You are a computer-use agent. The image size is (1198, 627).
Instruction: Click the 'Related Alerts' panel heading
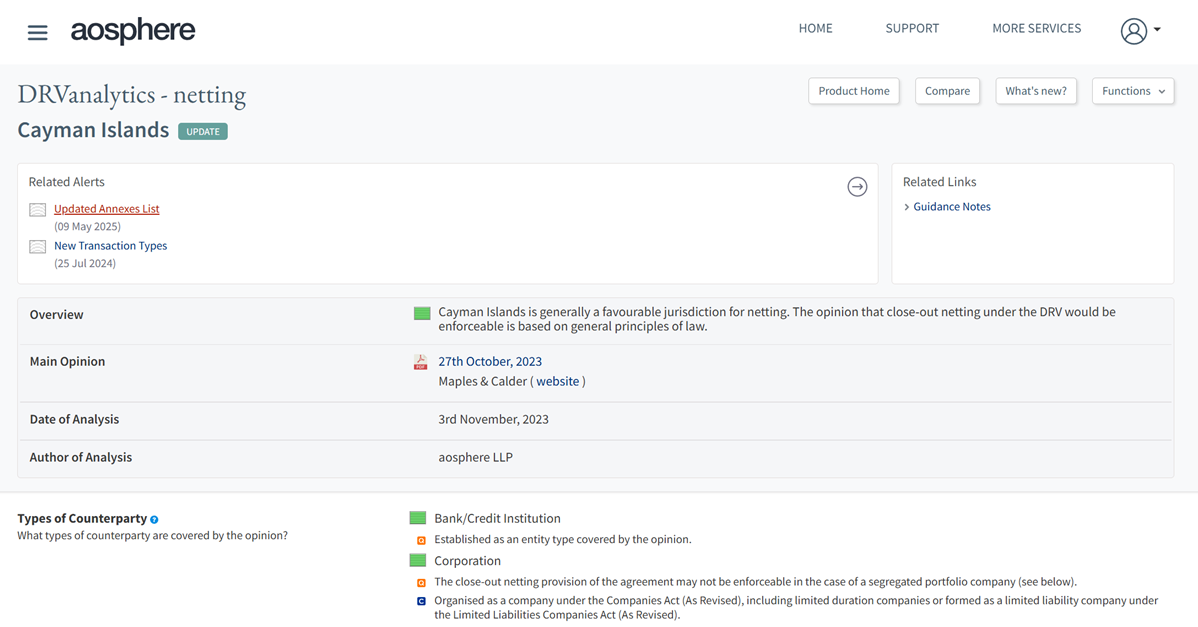(66, 182)
